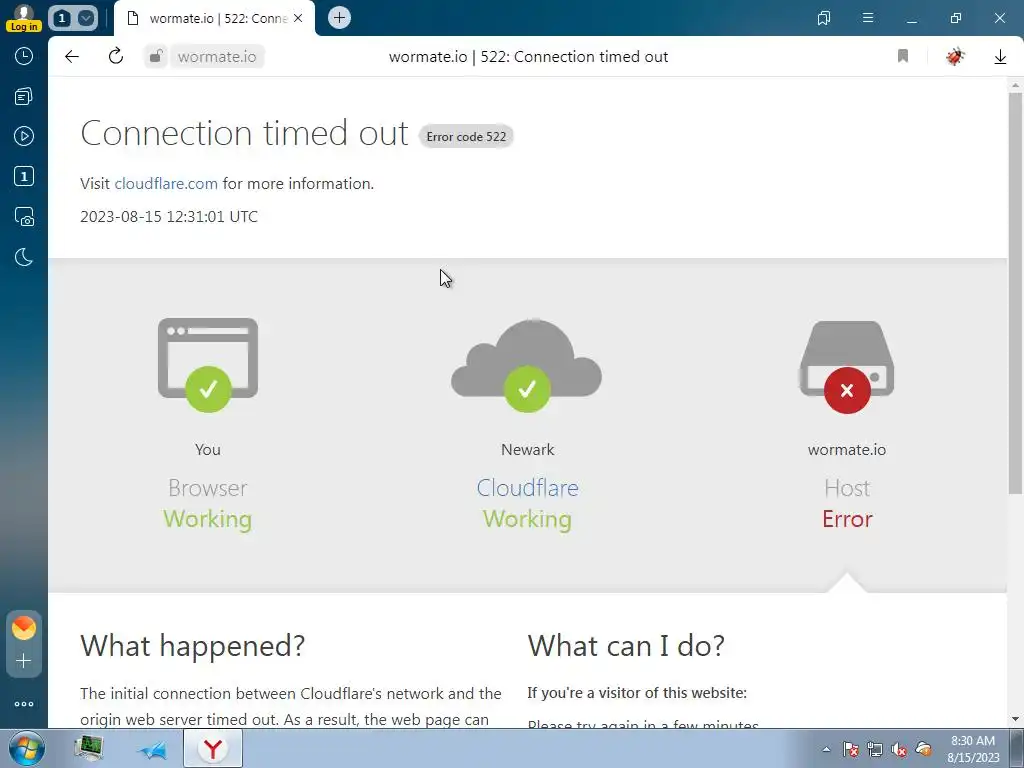
Task: Open the network tray icon
Action: click(x=875, y=749)
